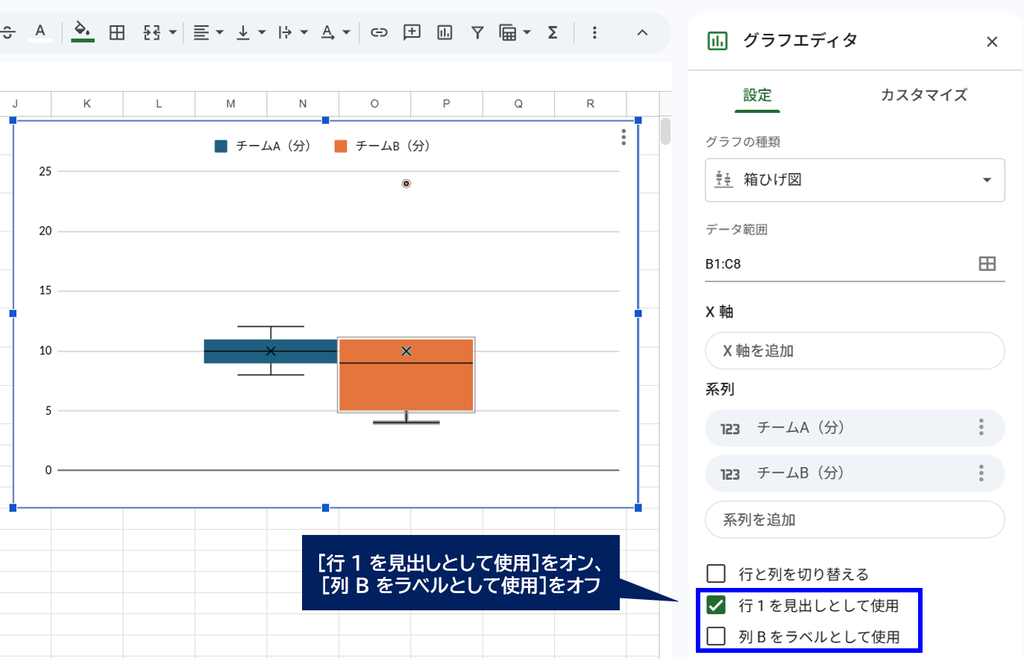Screen dimensions: 1024x659
Task: Select column L header
Action: coord(159,103)
